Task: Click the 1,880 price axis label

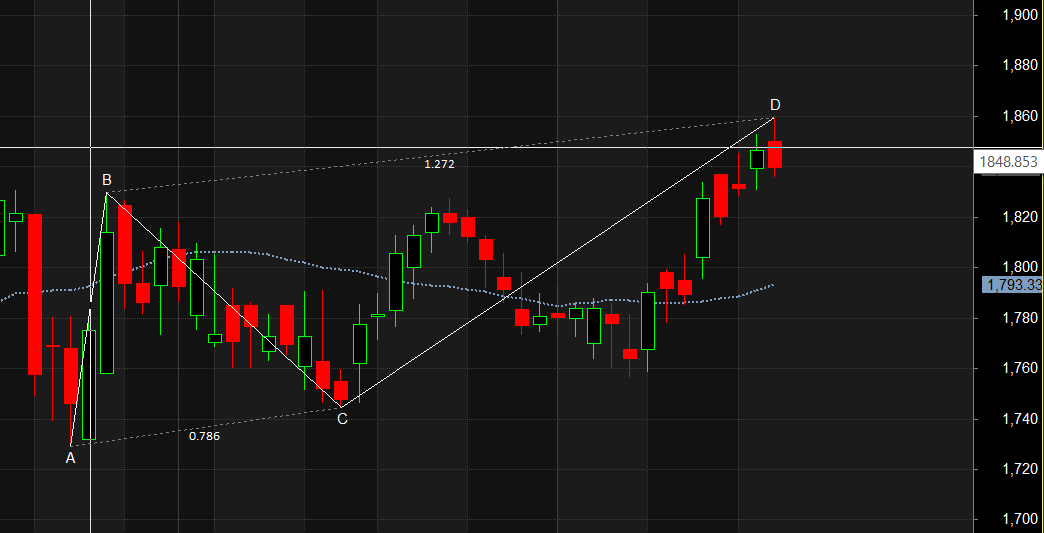Action: (x=1019, y=66)
